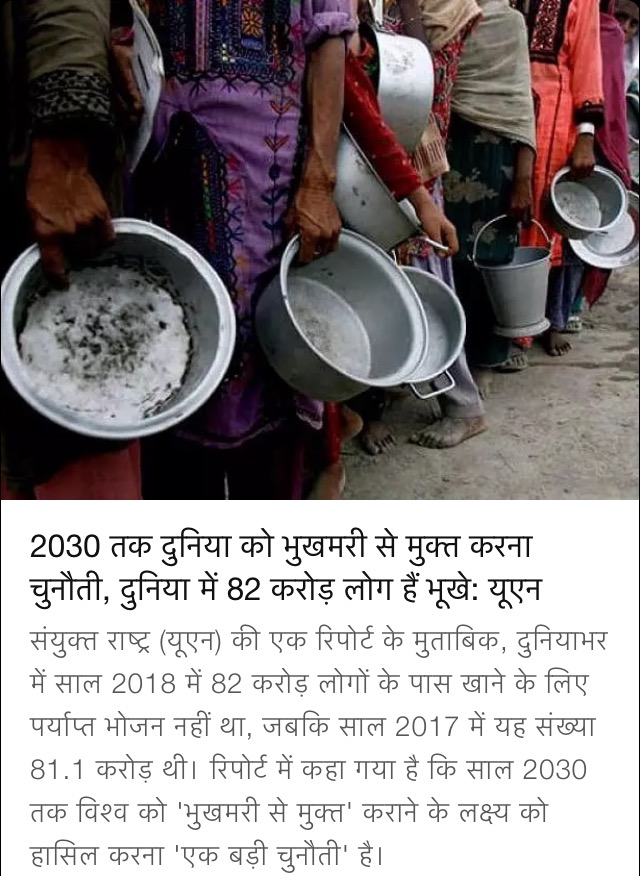Click the summary line 'संयुक्त राष्ट्र (यूएन) की एक रिपोर्ट'
640x876 pixels.
[x=317, y=640]
